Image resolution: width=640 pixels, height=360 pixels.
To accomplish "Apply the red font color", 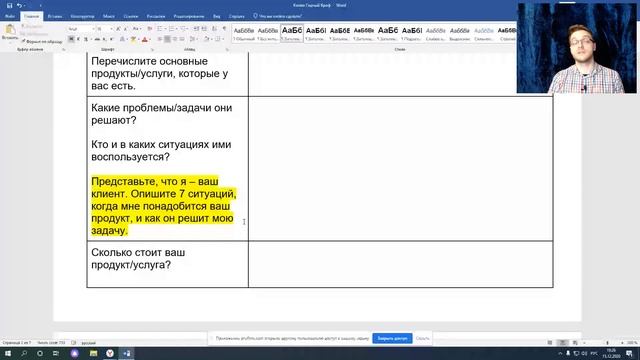I will [144, 39].
